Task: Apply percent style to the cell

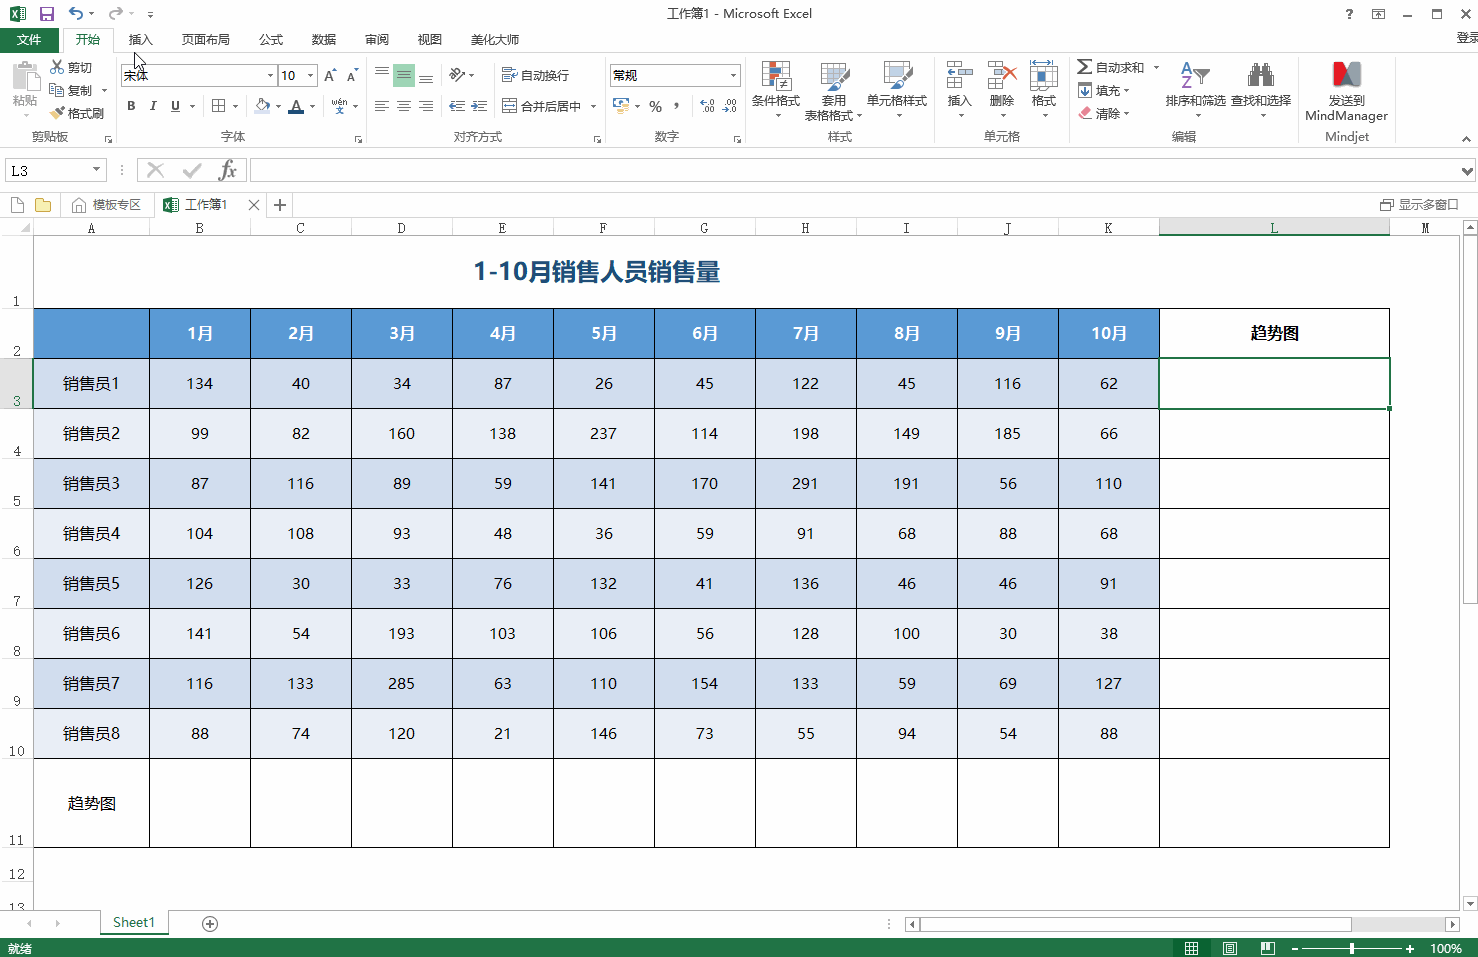Action: point(655,106)
